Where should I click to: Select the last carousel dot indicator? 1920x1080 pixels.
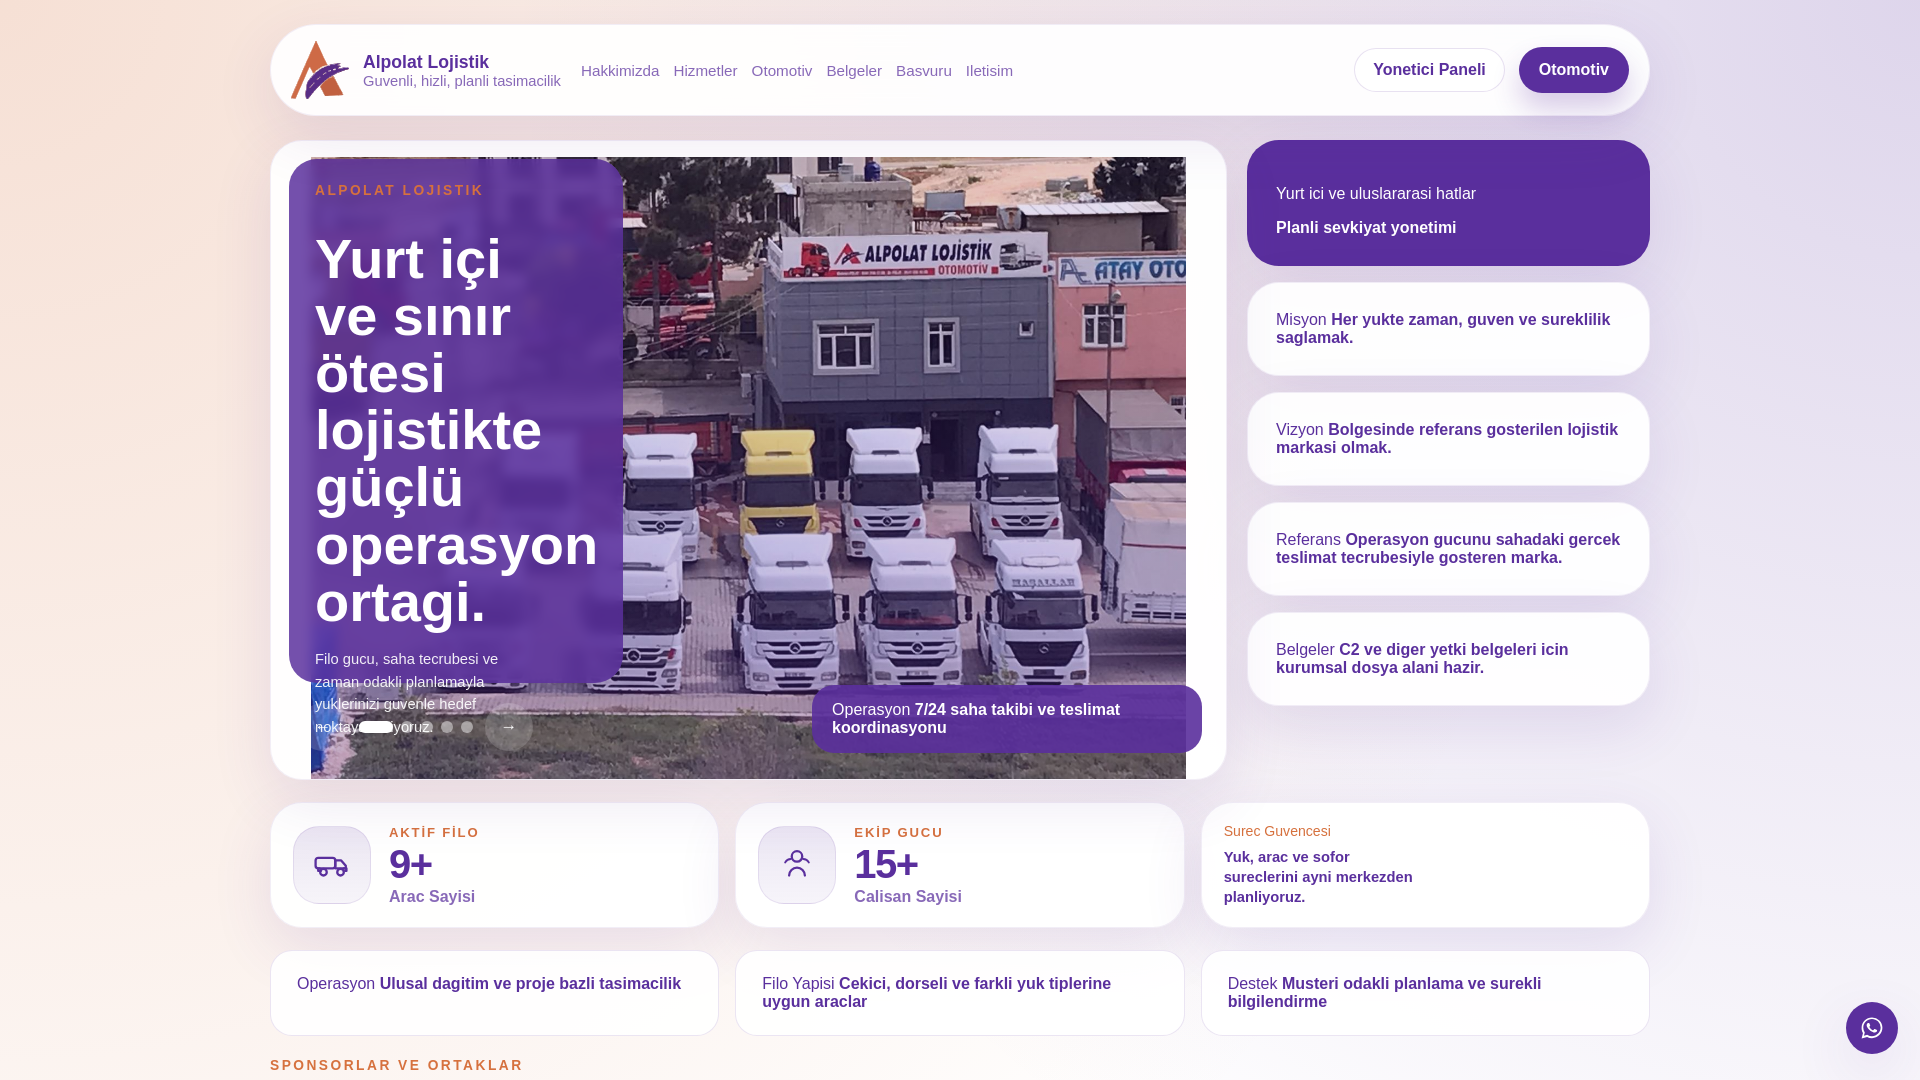click(x=467, y=727)
